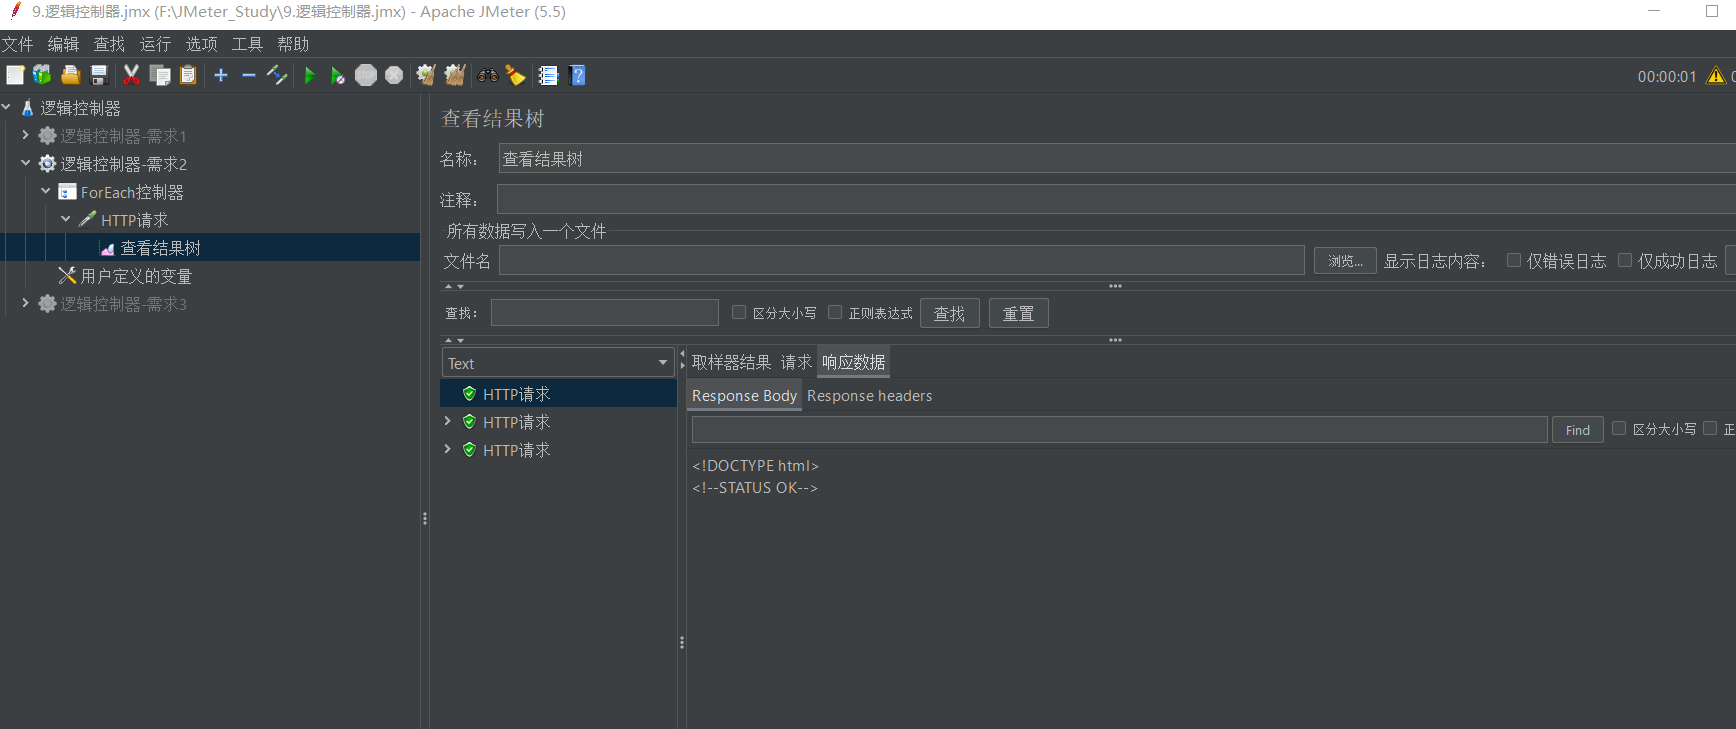This screenshot has width=1736, height=729.
Task: Collapse the 逻辑控制器-需求2 thread group
Action: (x=25, y=163)
